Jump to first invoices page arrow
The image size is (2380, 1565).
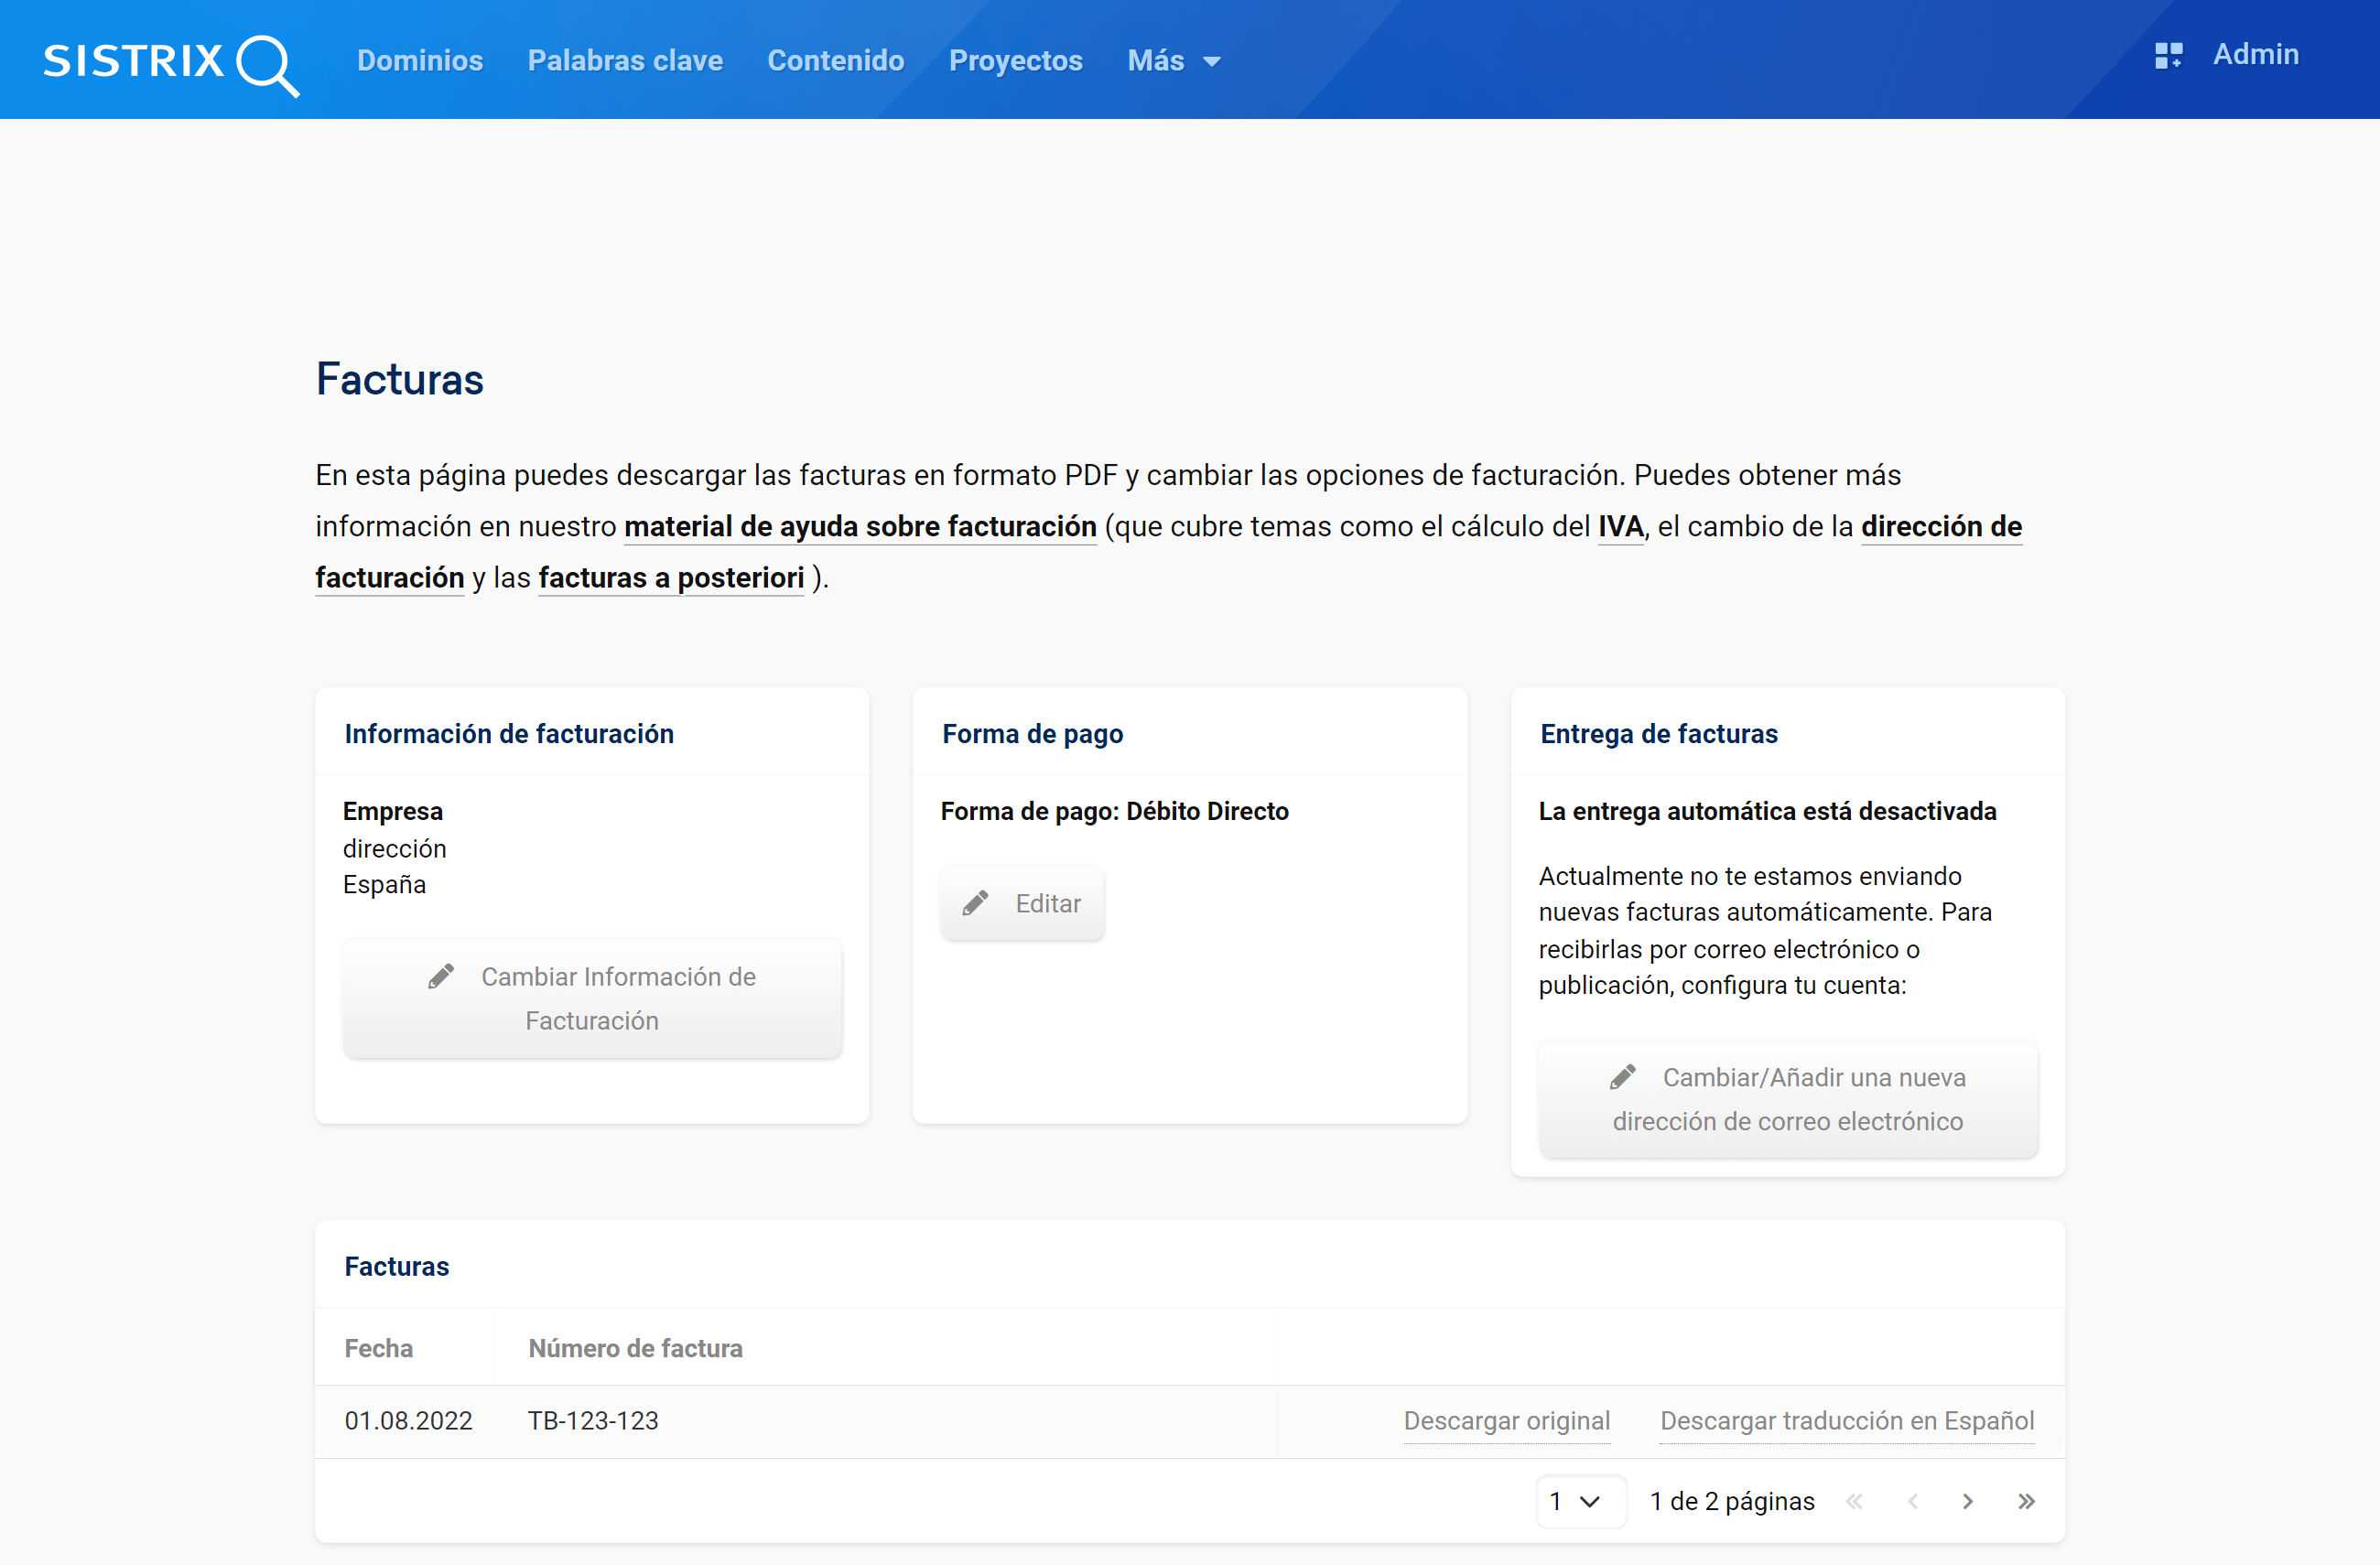(1854, 1501)
